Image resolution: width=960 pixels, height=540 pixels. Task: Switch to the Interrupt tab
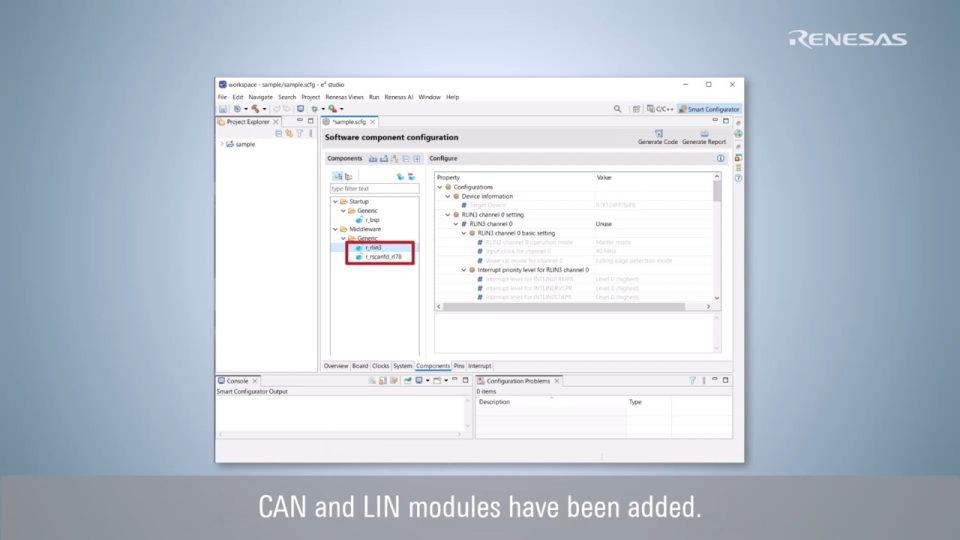coord(479,366)
